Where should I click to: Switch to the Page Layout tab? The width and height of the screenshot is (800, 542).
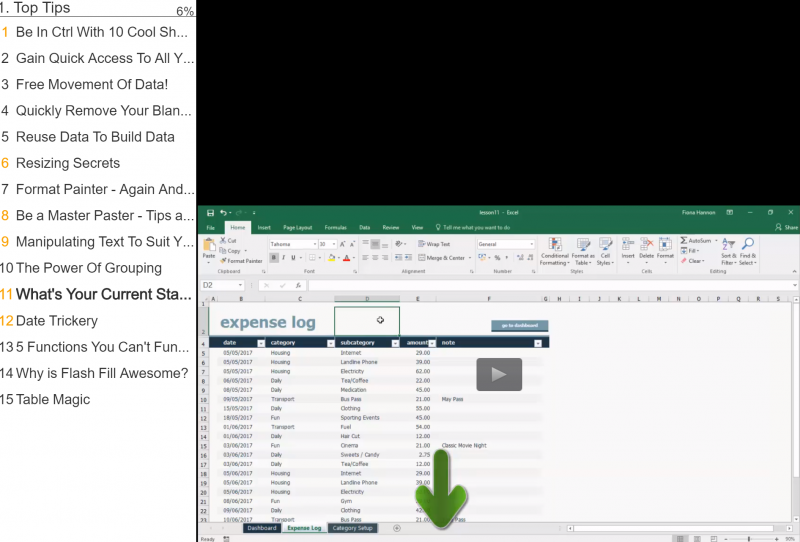[297, 228]
